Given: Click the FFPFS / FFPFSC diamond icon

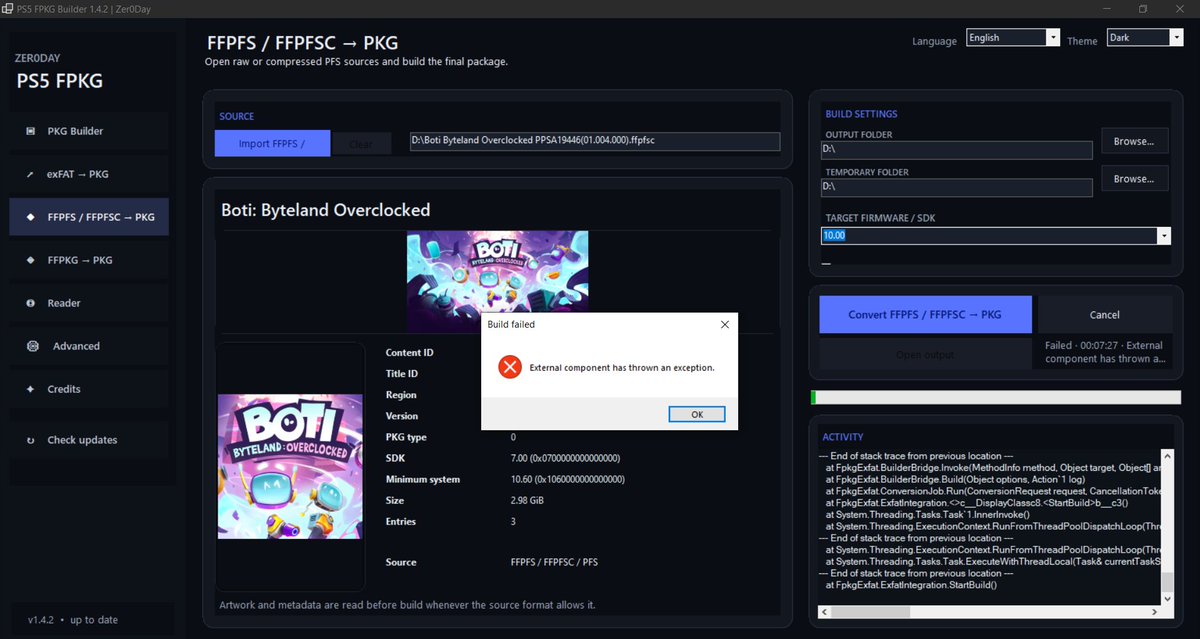Looking at the screenshot, I should pyautogui.click(x=30, y=217).
